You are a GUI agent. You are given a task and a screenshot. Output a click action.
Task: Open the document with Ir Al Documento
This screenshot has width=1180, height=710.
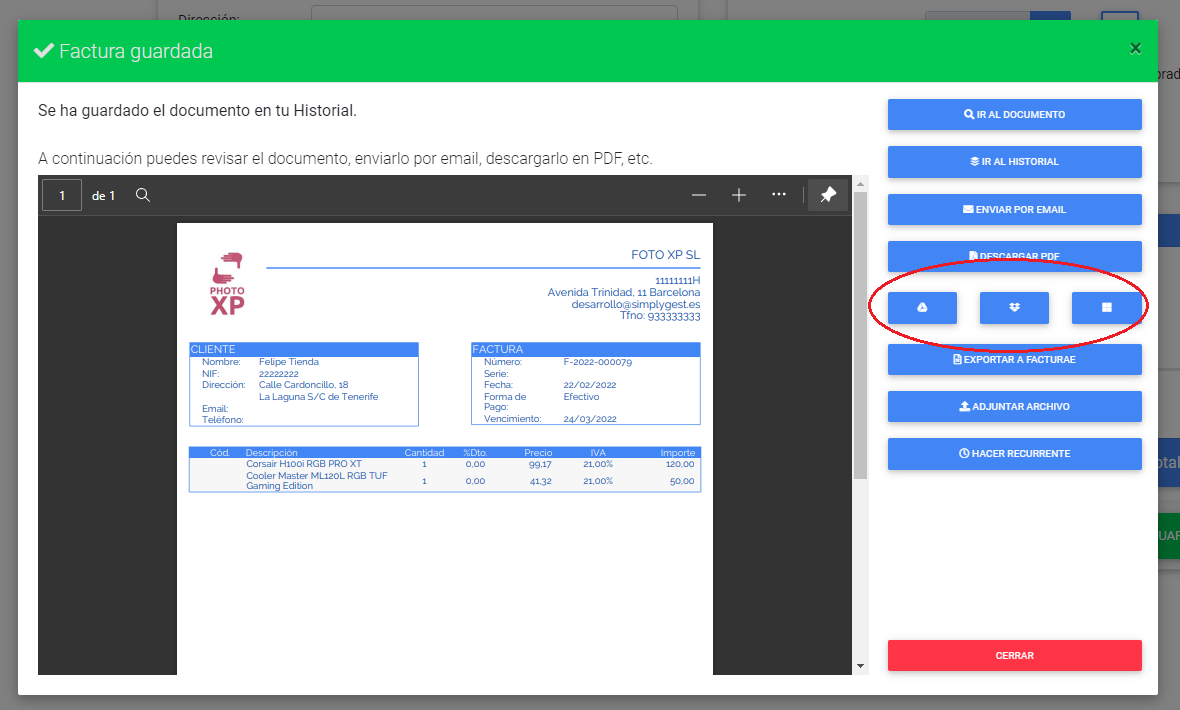coord(1014,114)
